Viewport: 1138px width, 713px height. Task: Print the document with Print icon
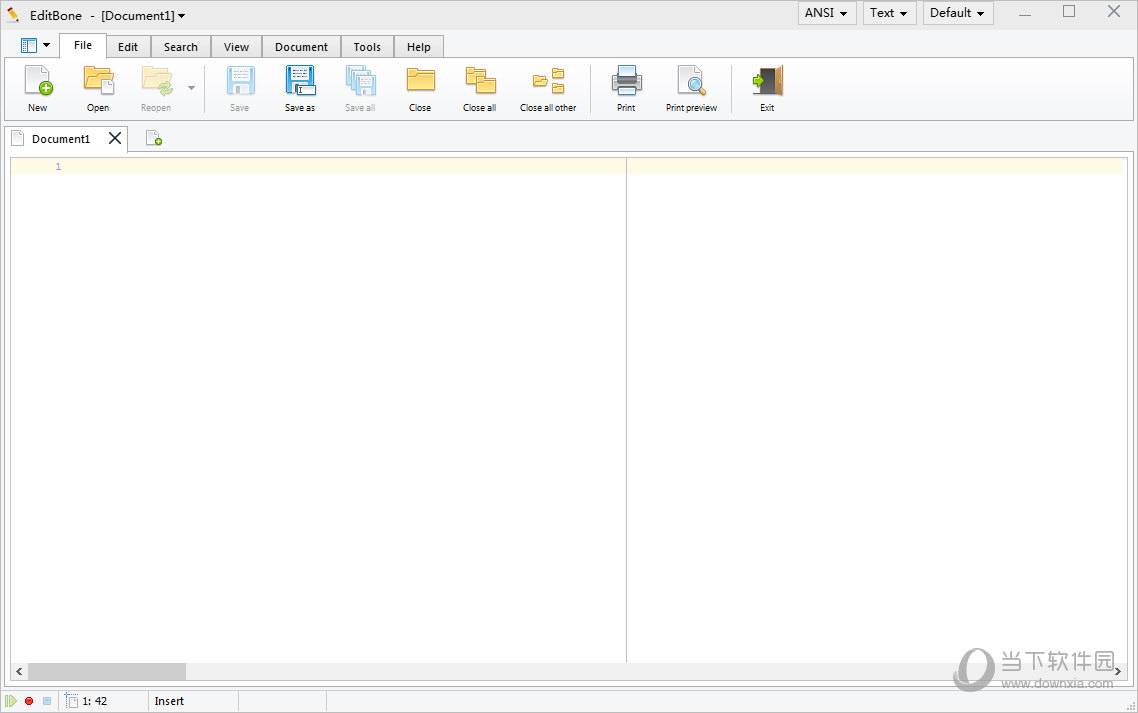coord(626,80)
